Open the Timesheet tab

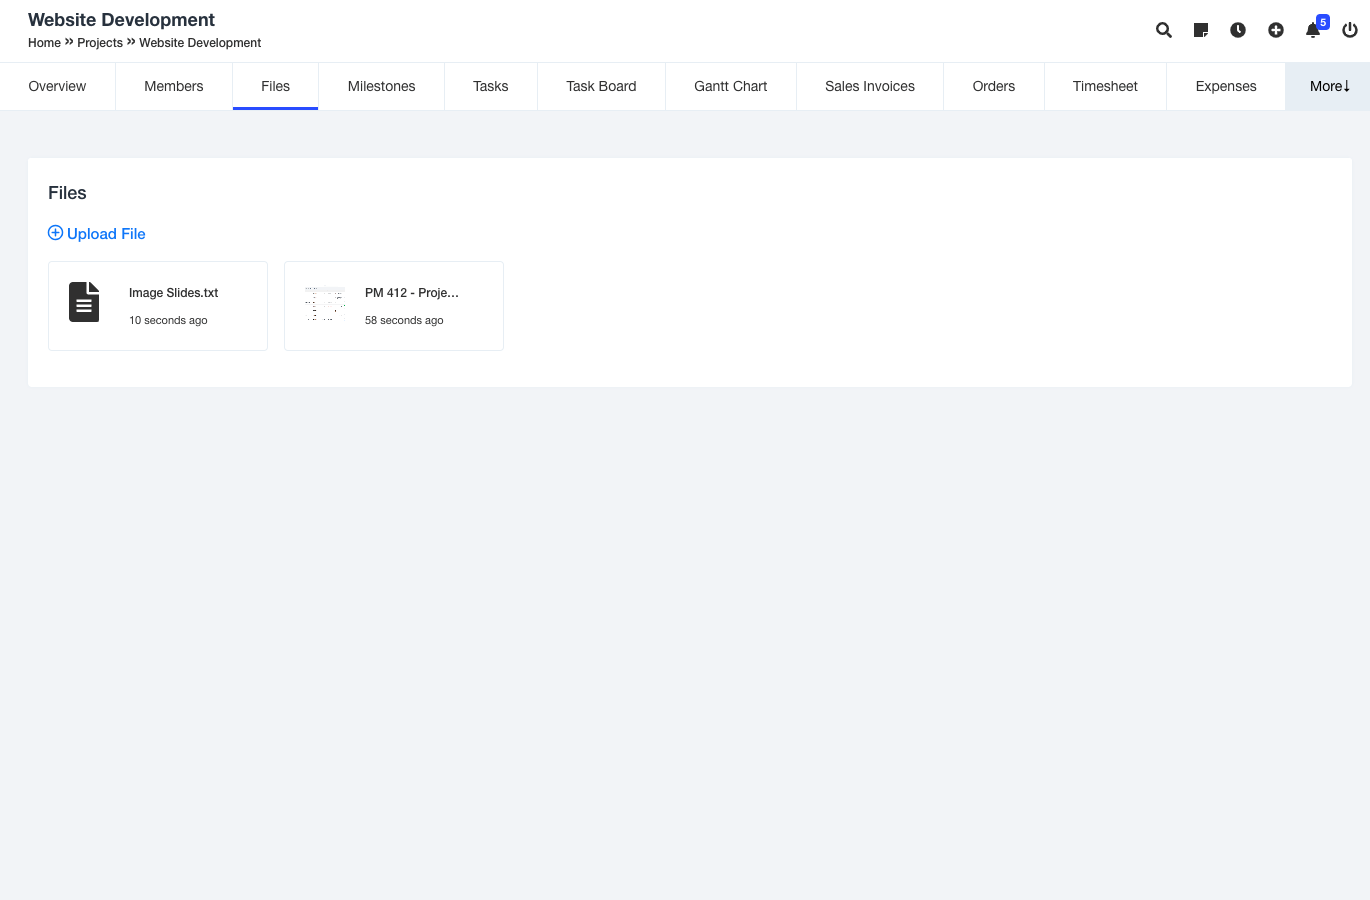[x=1105, y=86]
